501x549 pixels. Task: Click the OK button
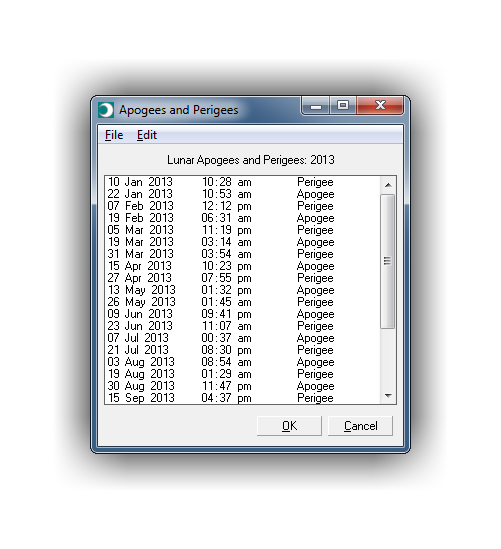289,426
